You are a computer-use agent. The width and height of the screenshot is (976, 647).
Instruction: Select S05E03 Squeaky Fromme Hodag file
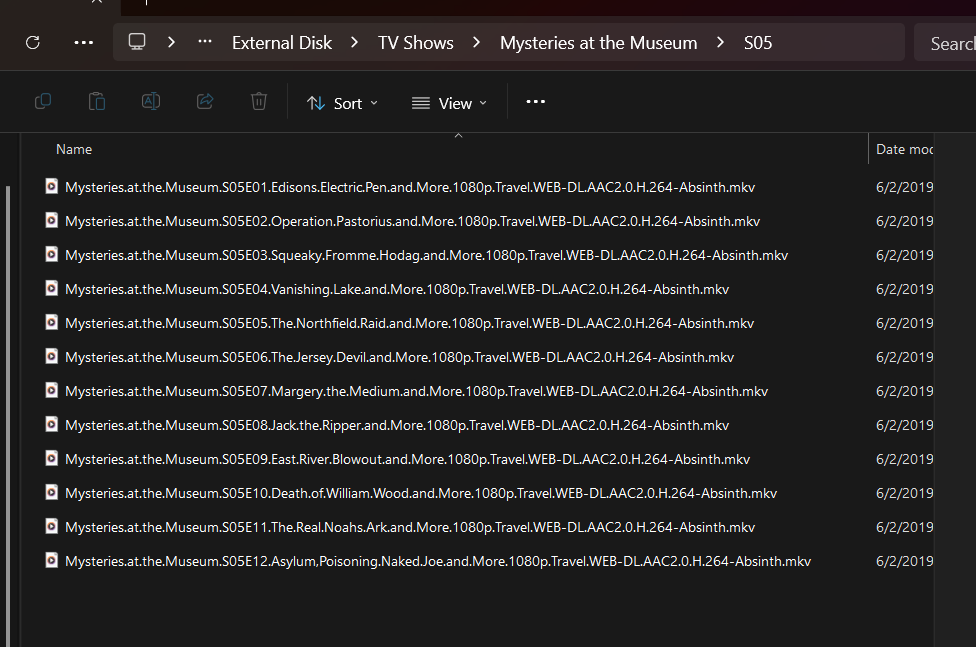426,255
